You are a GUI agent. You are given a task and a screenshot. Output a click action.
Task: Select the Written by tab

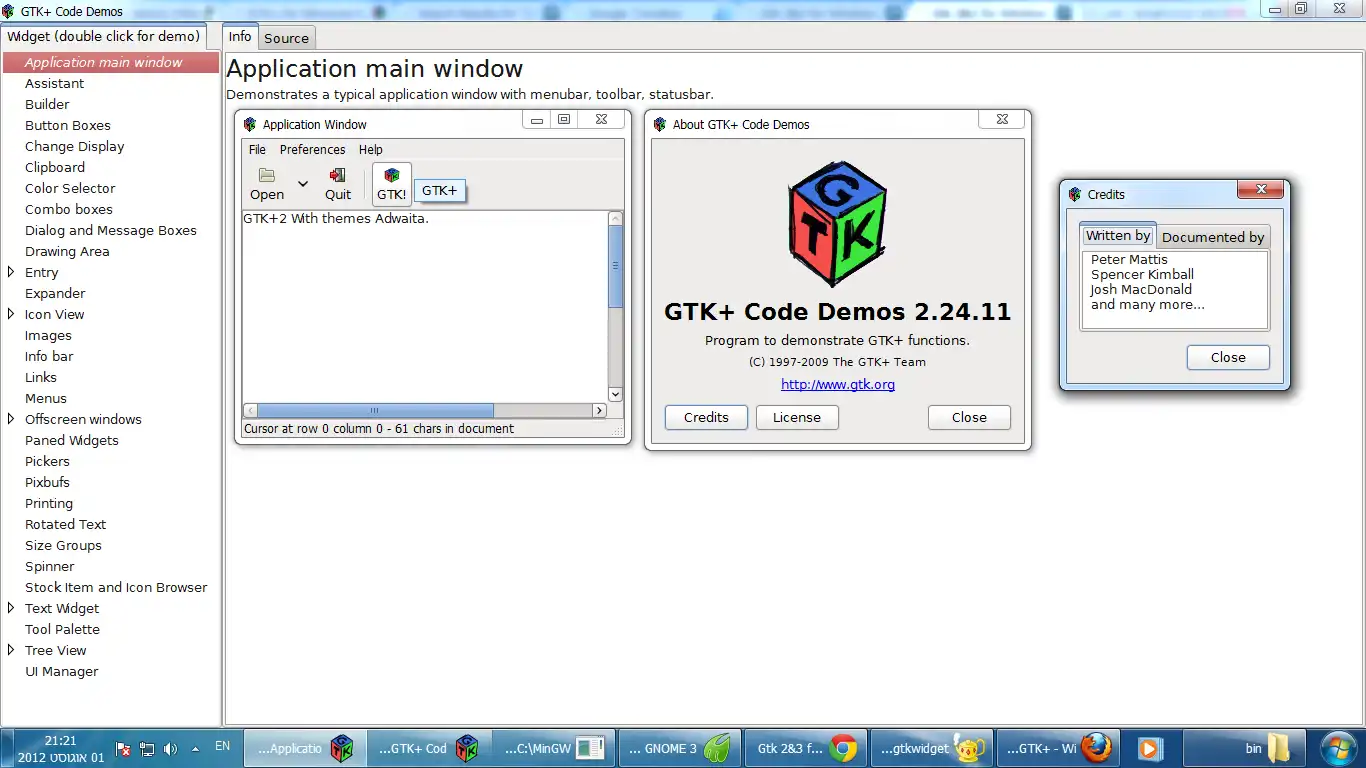pos(1118,236)
